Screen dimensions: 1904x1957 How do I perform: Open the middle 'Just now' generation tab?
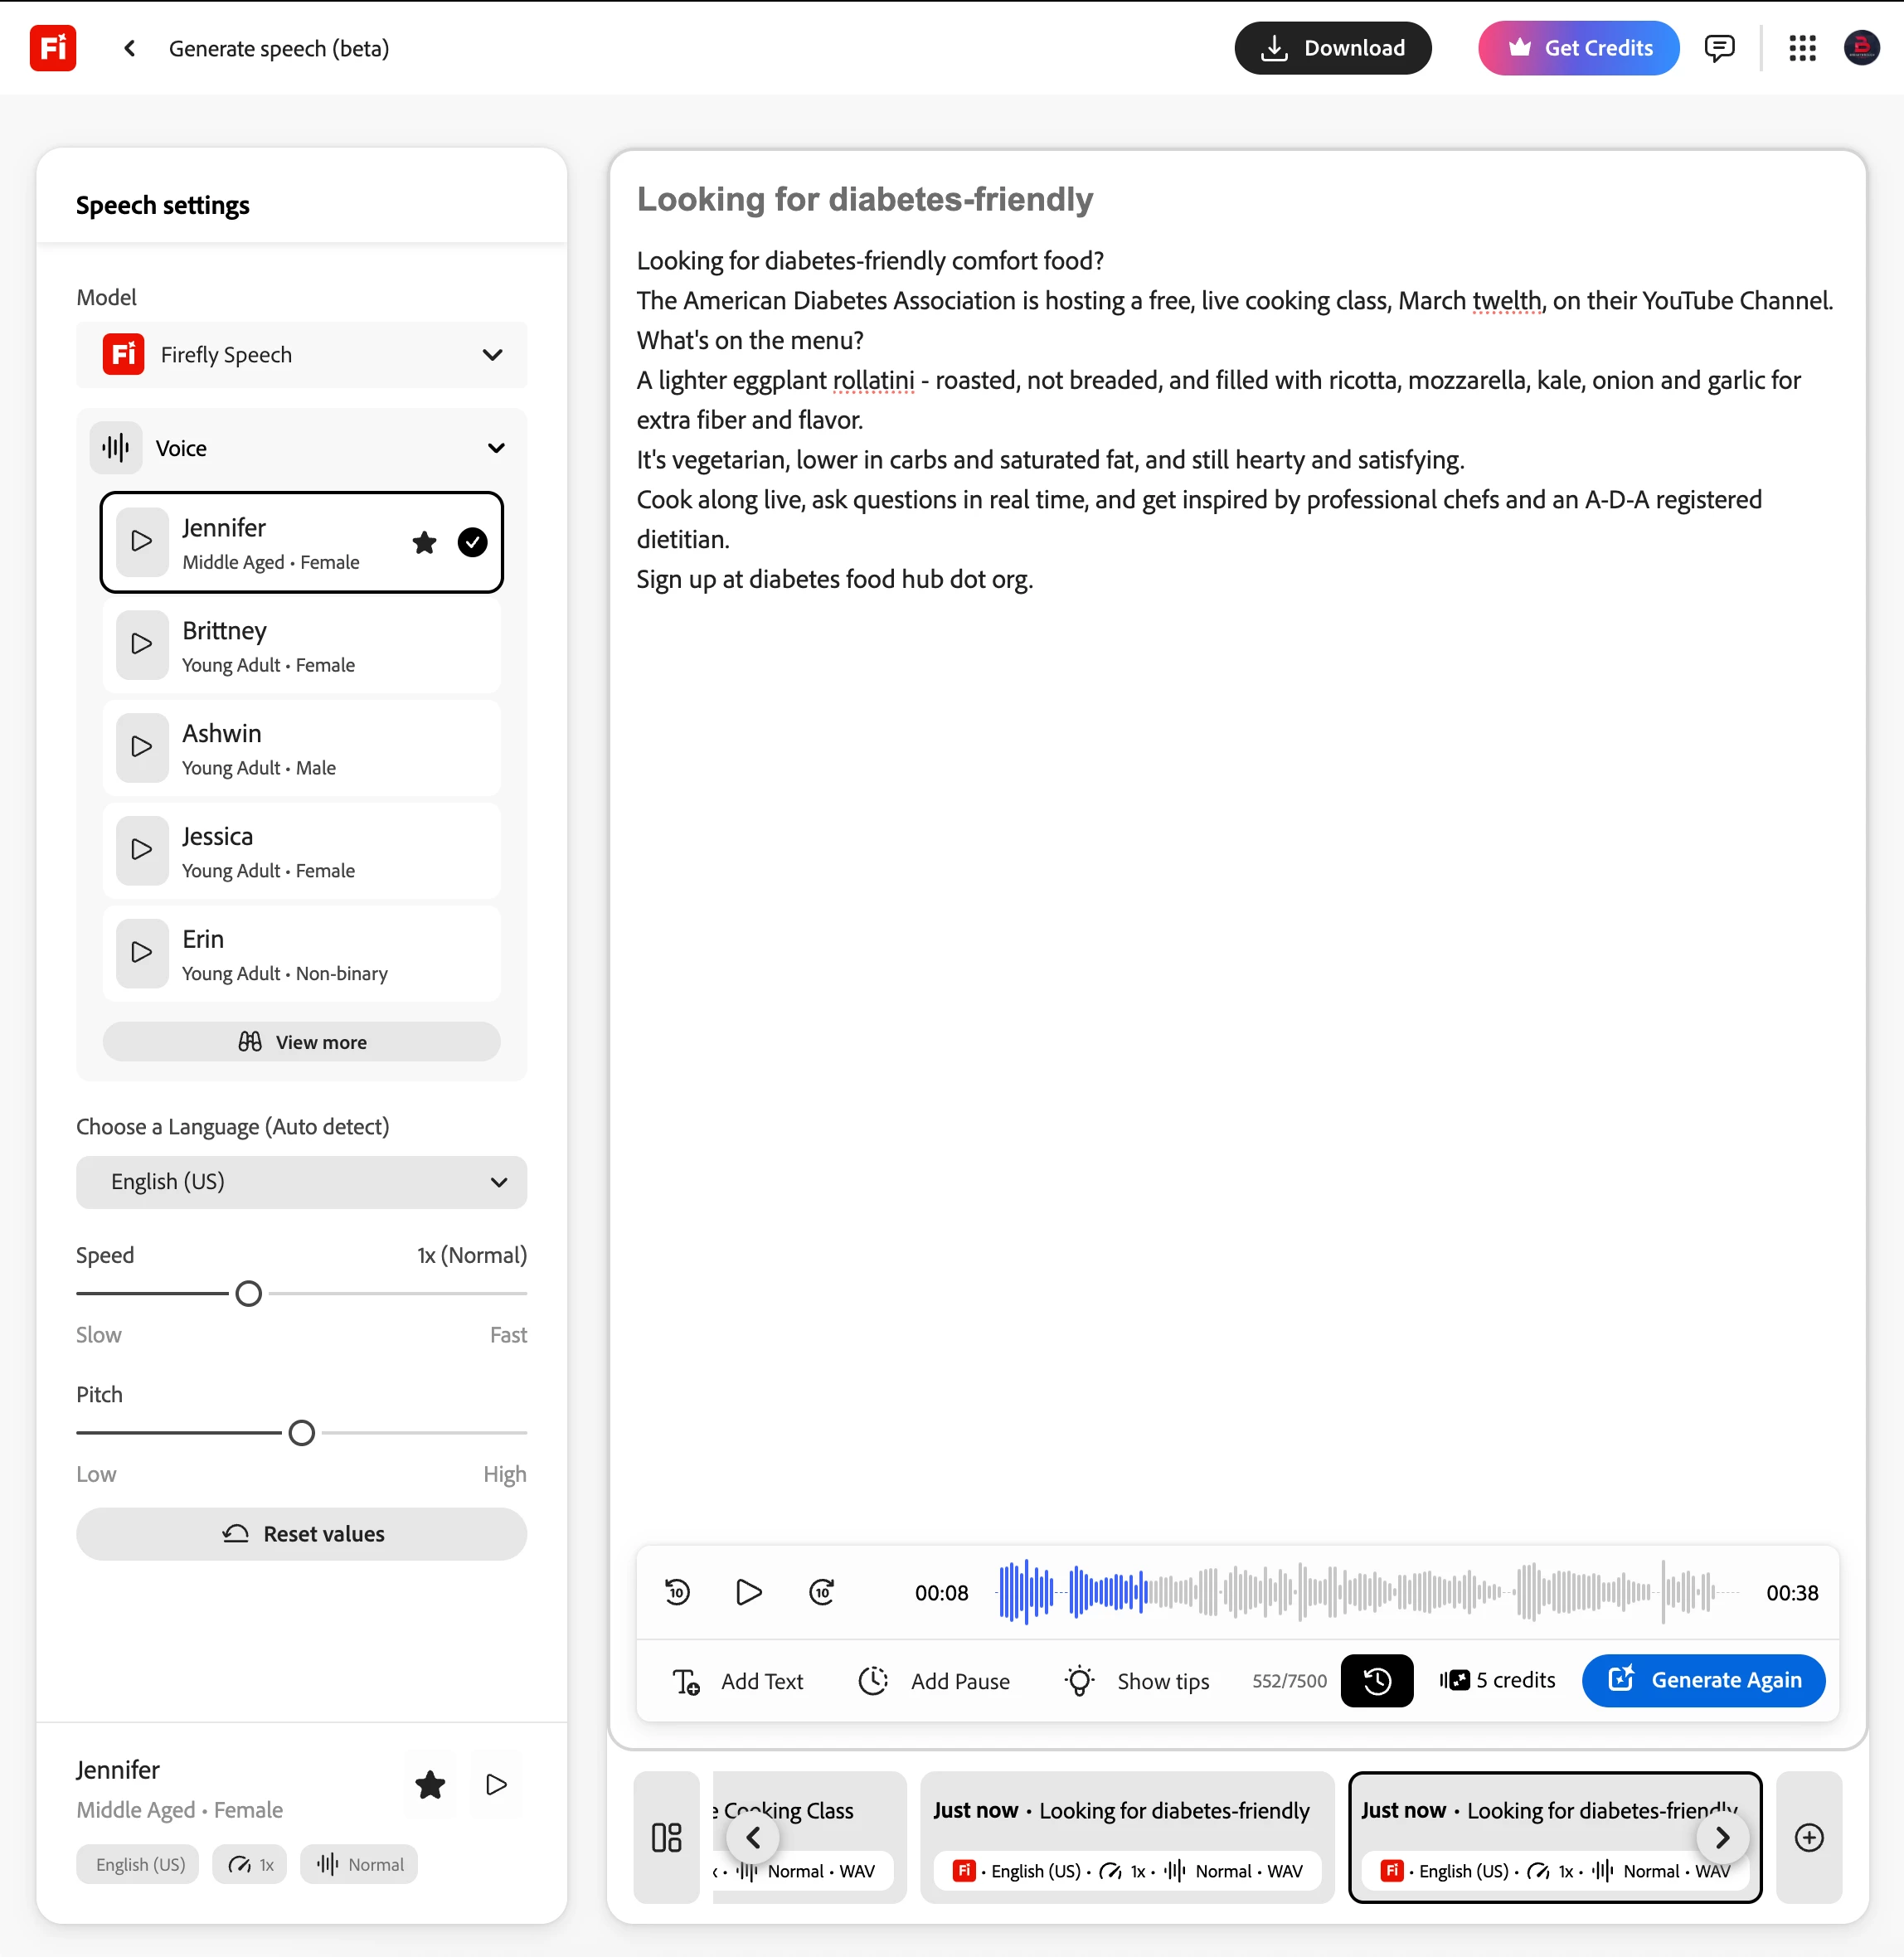pyautogui.click(x=1126, y=1837)
